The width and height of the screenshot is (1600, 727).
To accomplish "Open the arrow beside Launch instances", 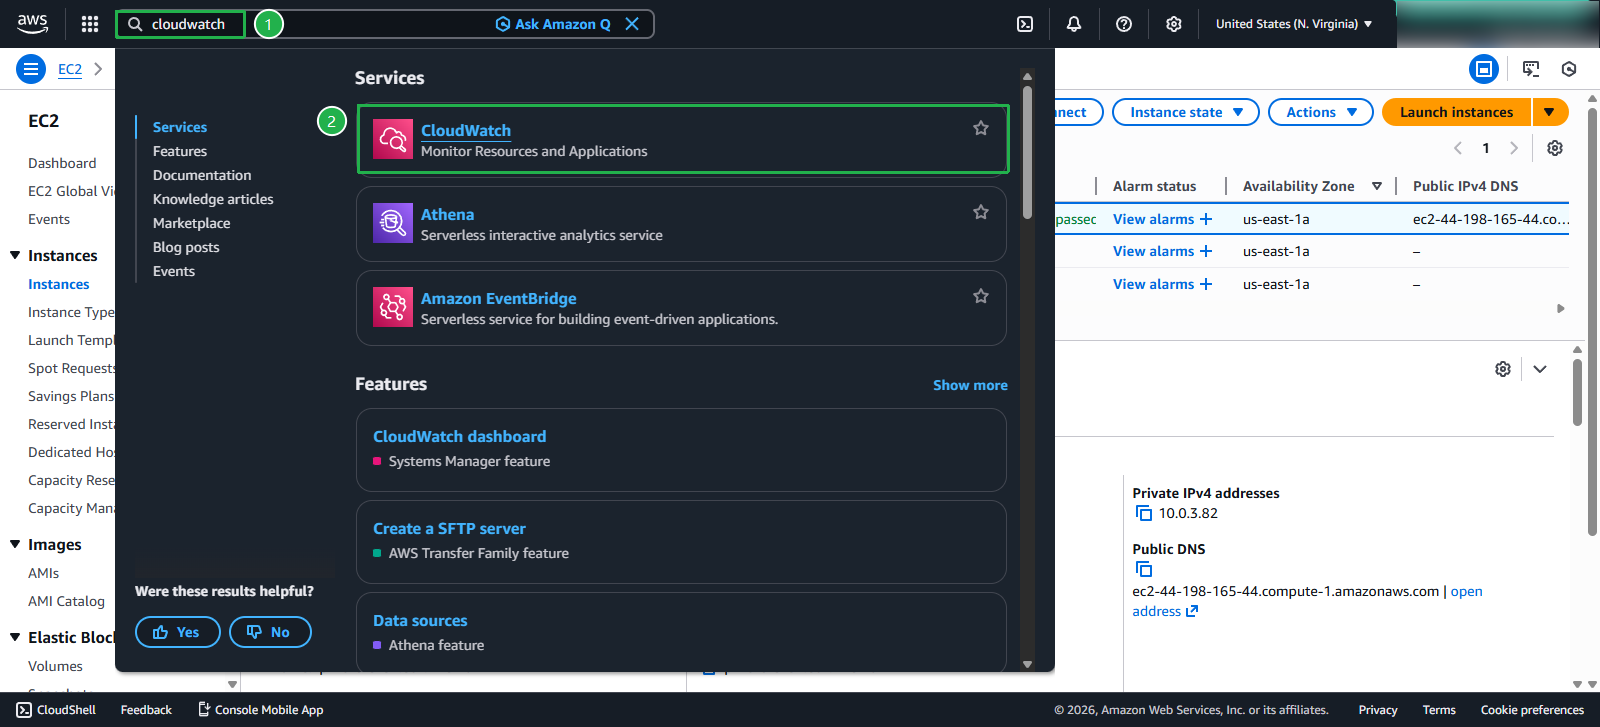I will click(x=1549, y=112).
